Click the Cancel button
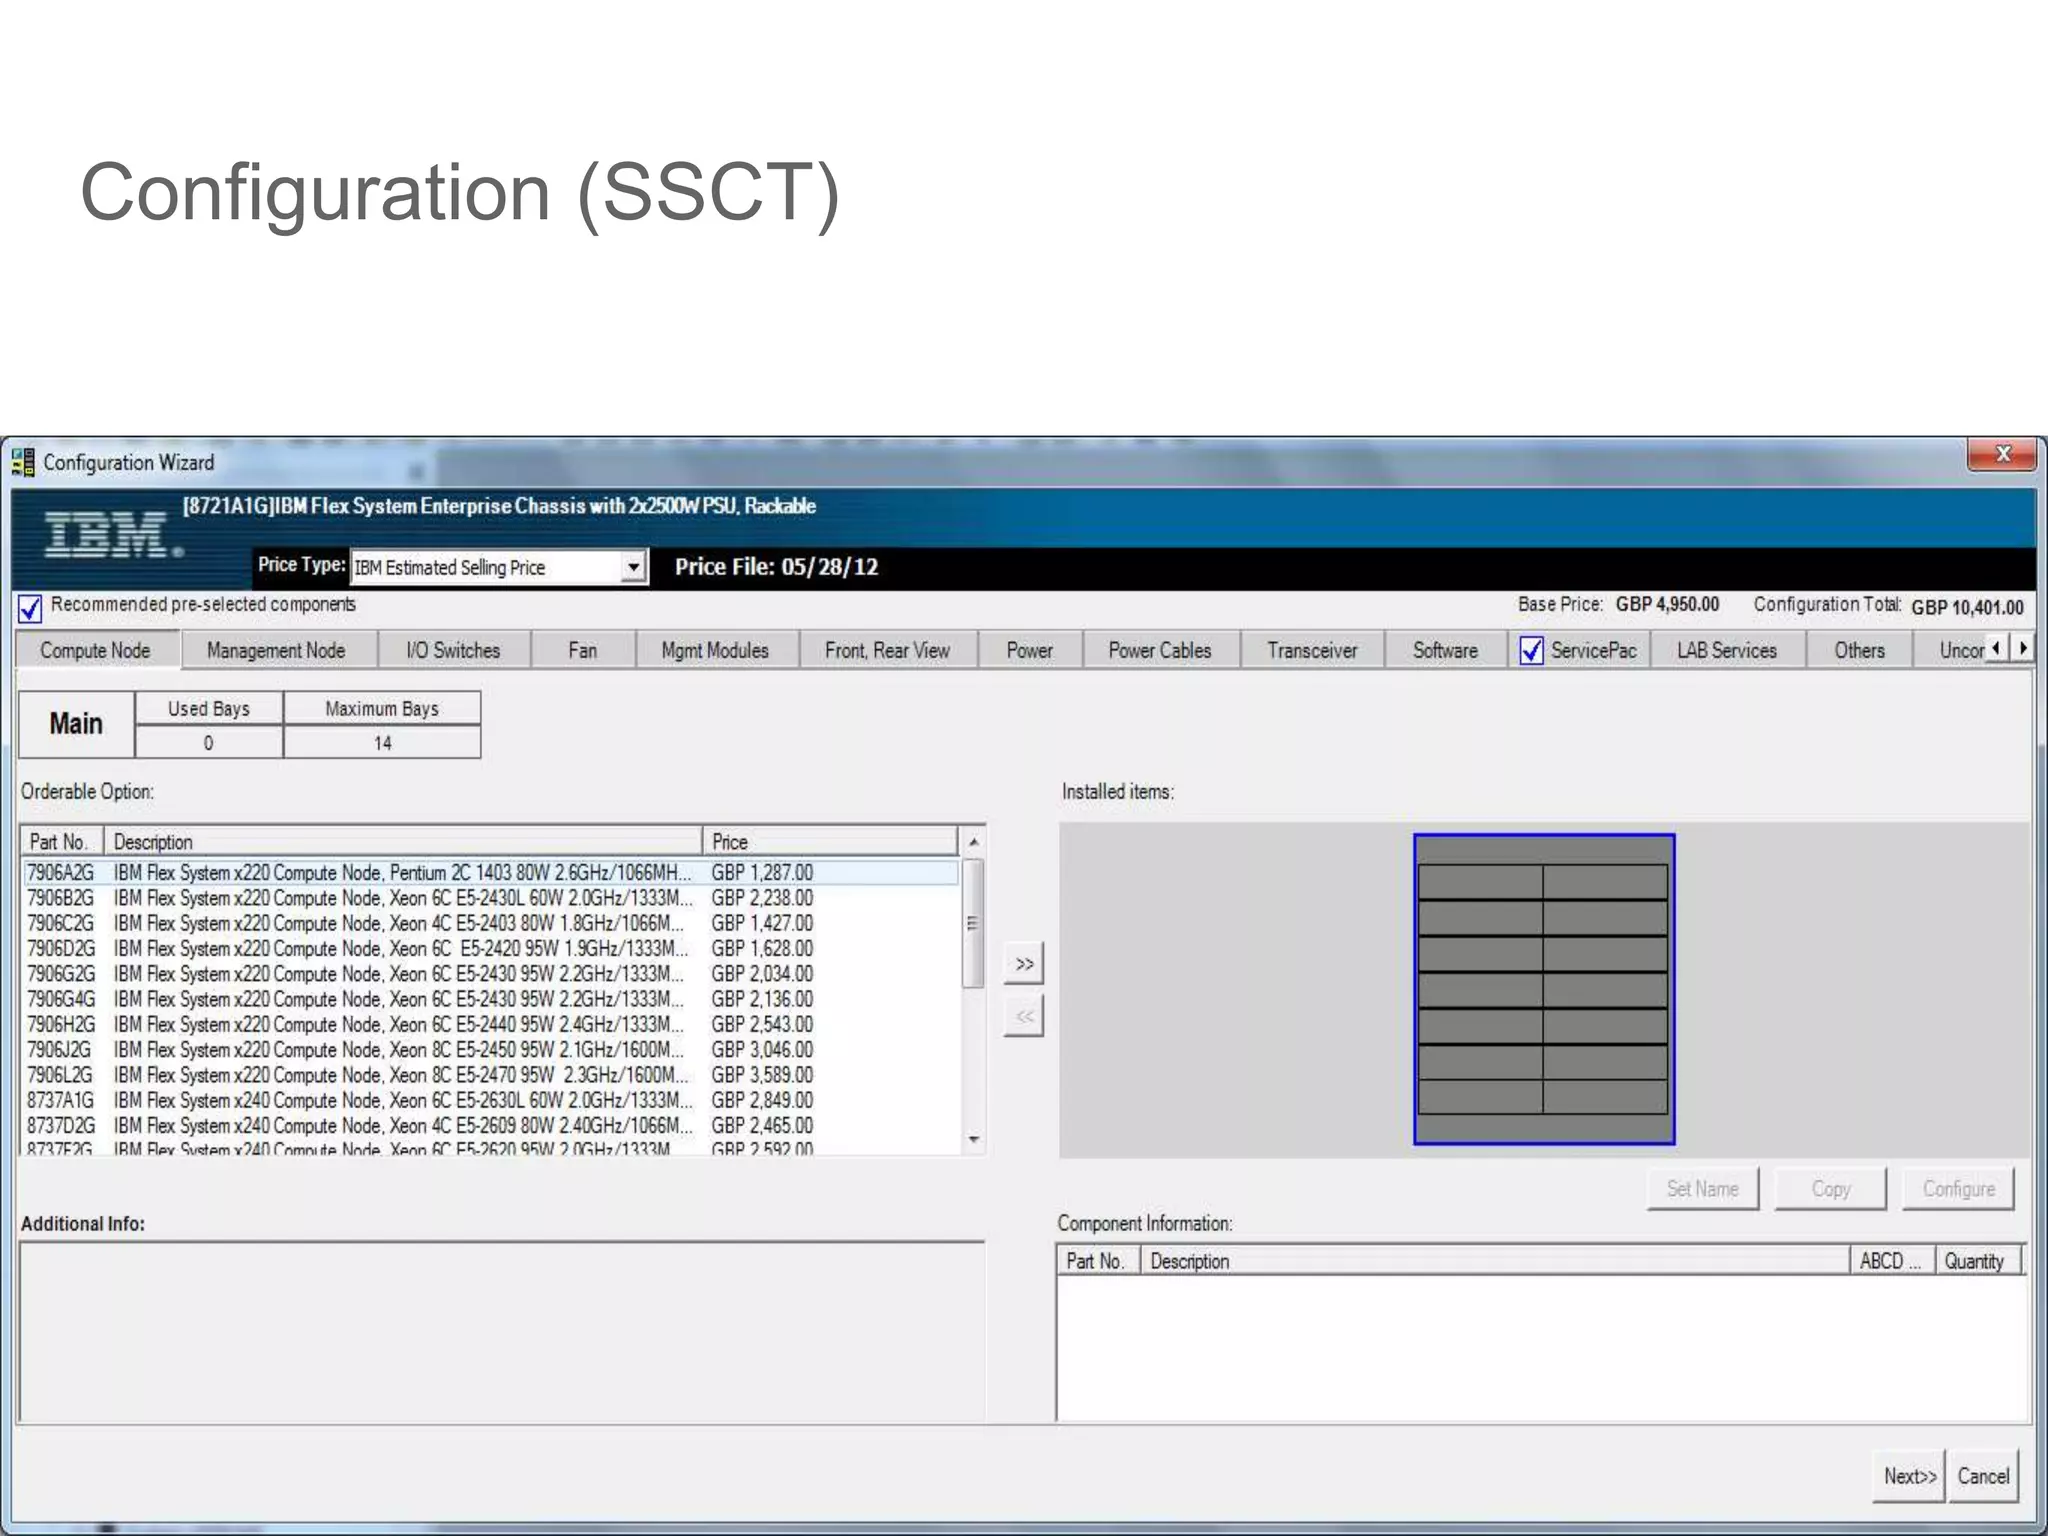This screenshot has height=1536, width=2048. coord(1983,1476)
